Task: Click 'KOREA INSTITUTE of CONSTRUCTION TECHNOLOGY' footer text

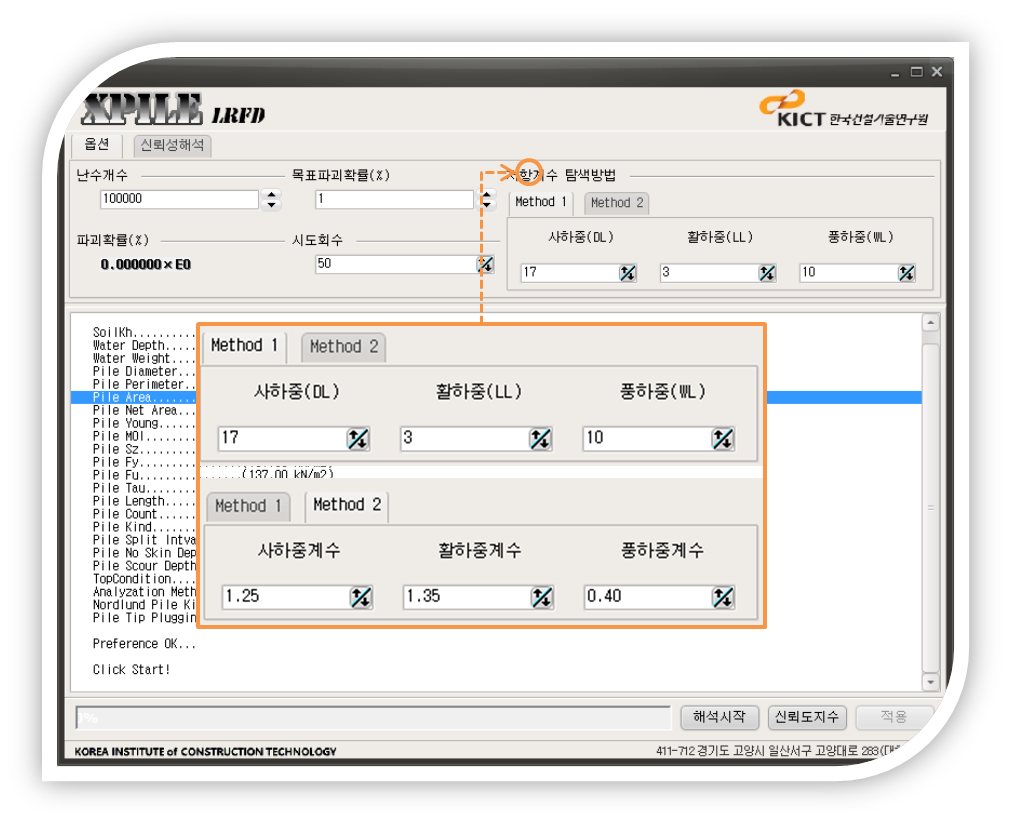Action: [x=206, y=752]
